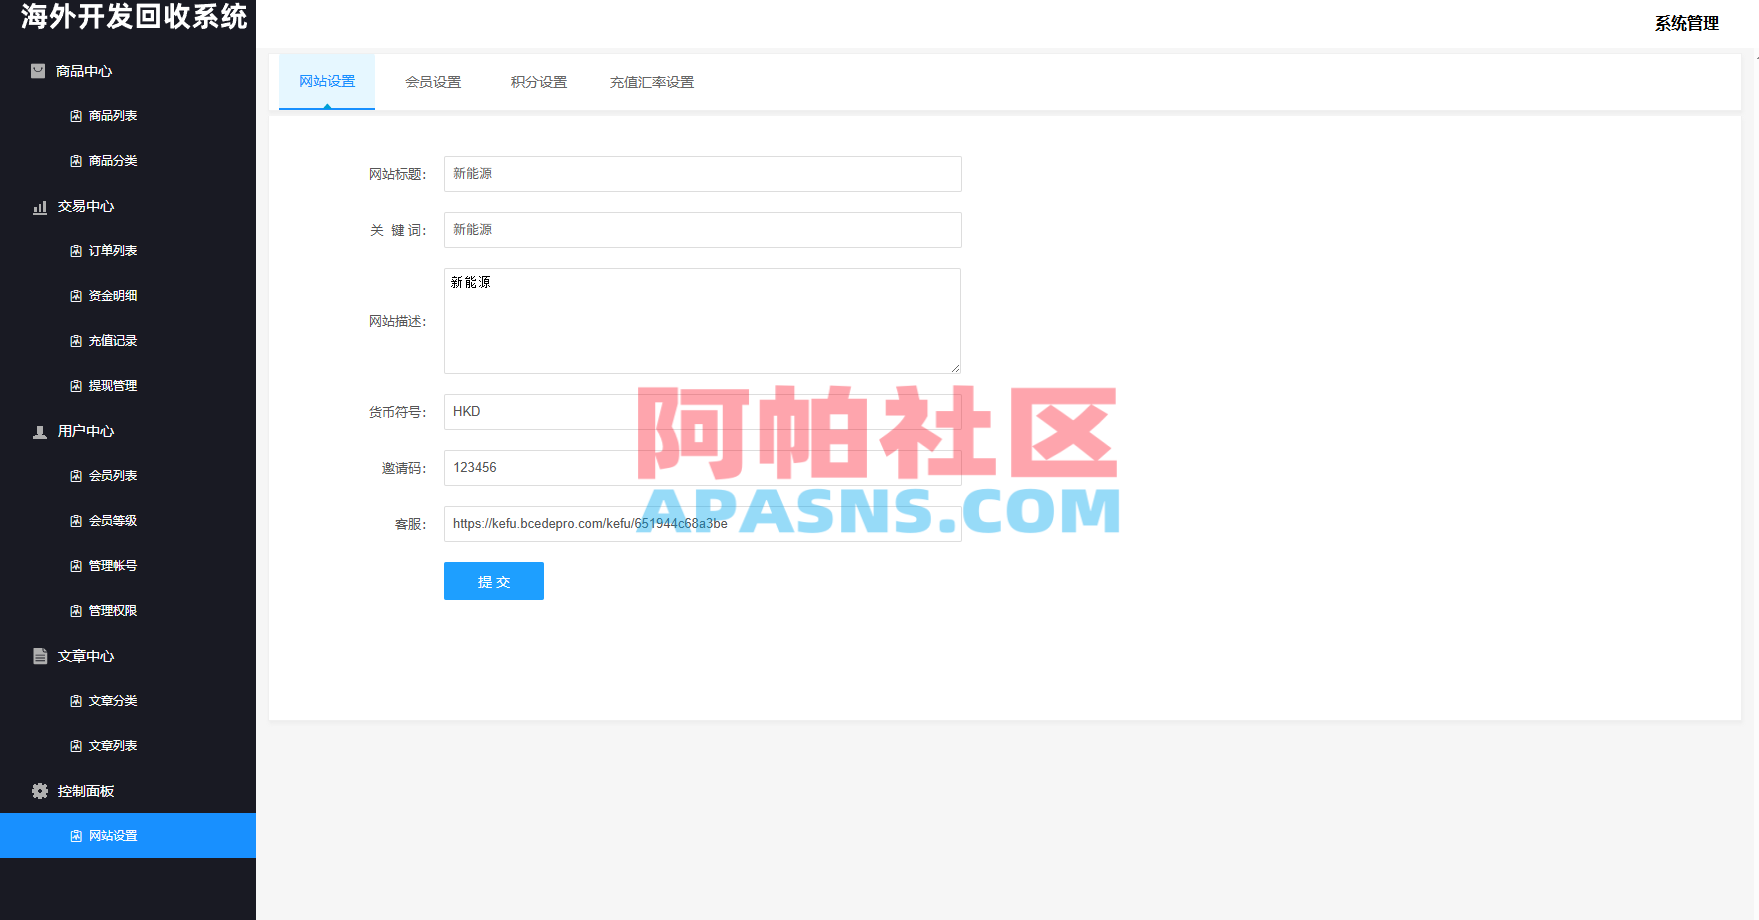Click the 文章中心 document icon
This screenshot has height=920, width=1759.
click(x=40, y=656)
